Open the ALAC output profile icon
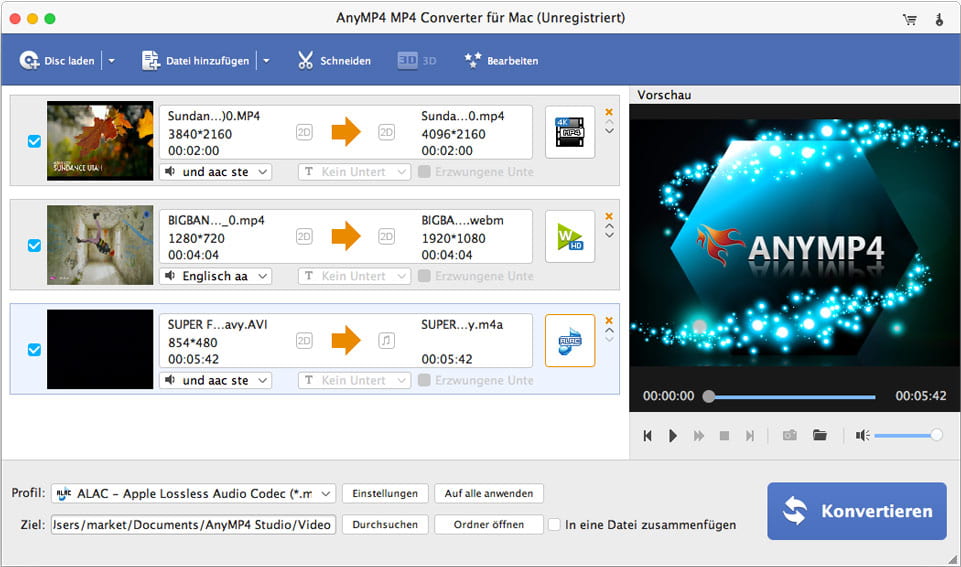 pyautogui.click(x=570, y=341)
